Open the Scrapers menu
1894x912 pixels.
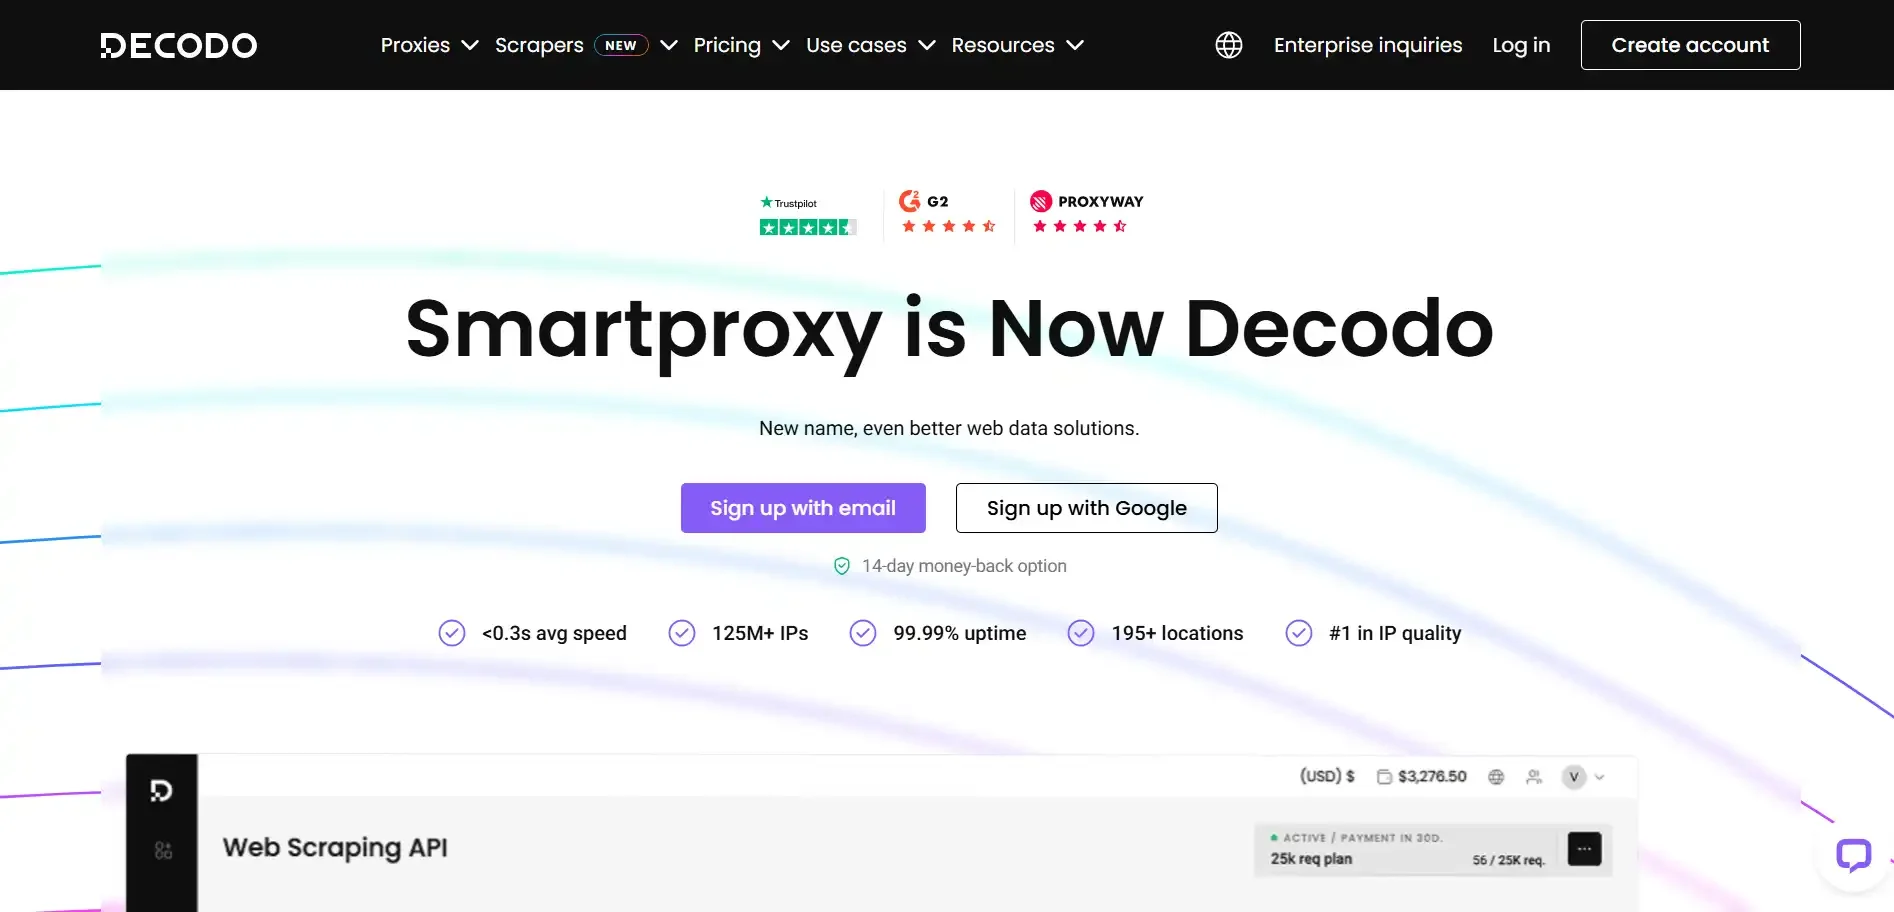[x=539, y=45]
